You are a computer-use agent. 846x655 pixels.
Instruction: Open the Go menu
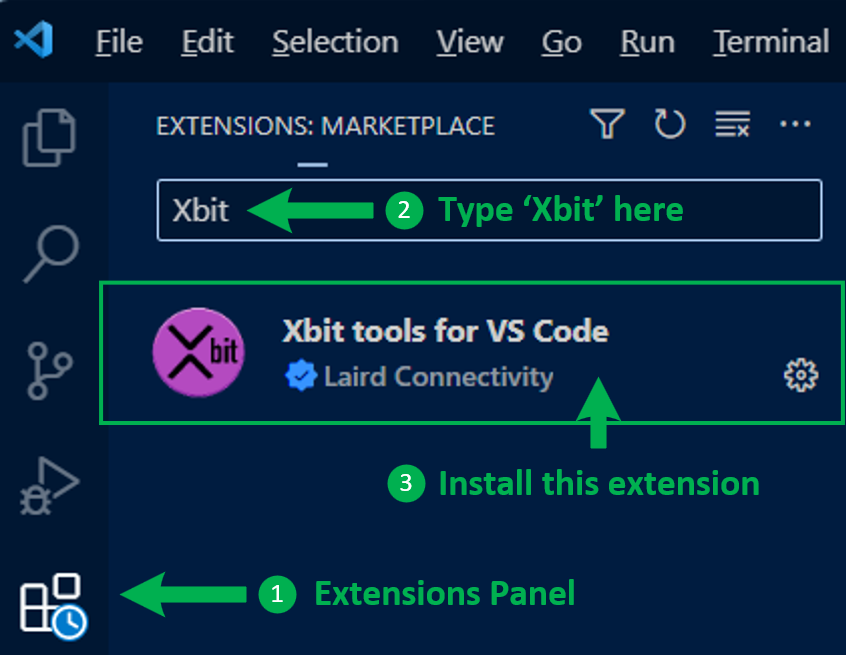[x=561, y=42]
